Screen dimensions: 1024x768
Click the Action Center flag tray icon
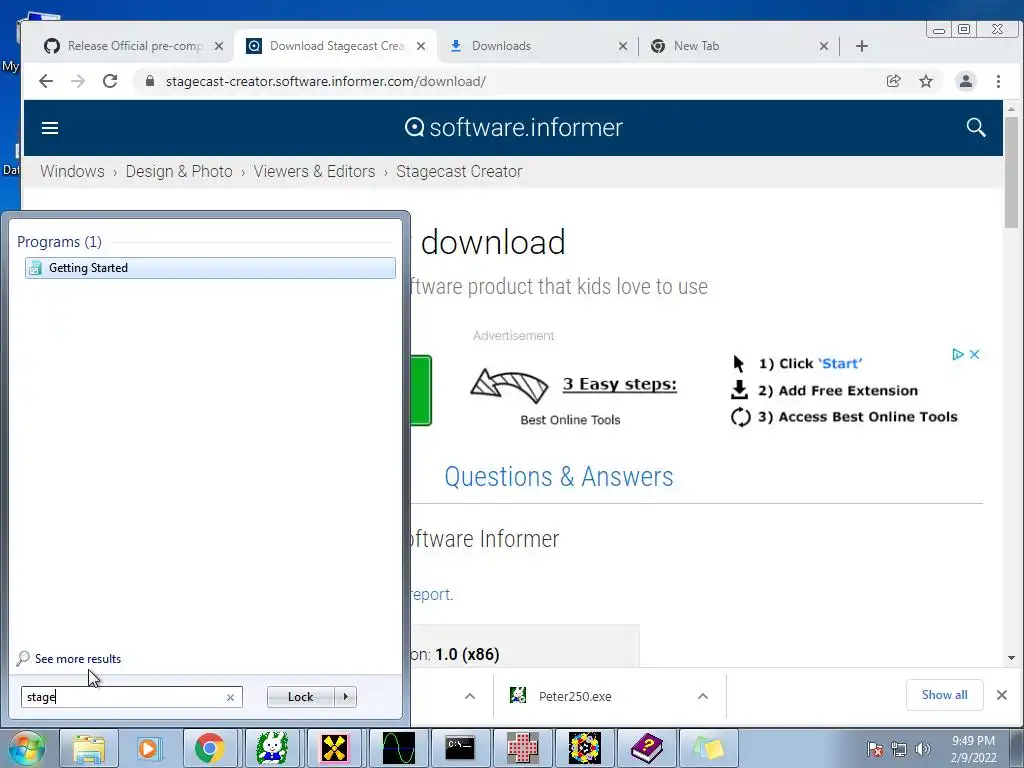pyautogui.click(x=875, y=749)
